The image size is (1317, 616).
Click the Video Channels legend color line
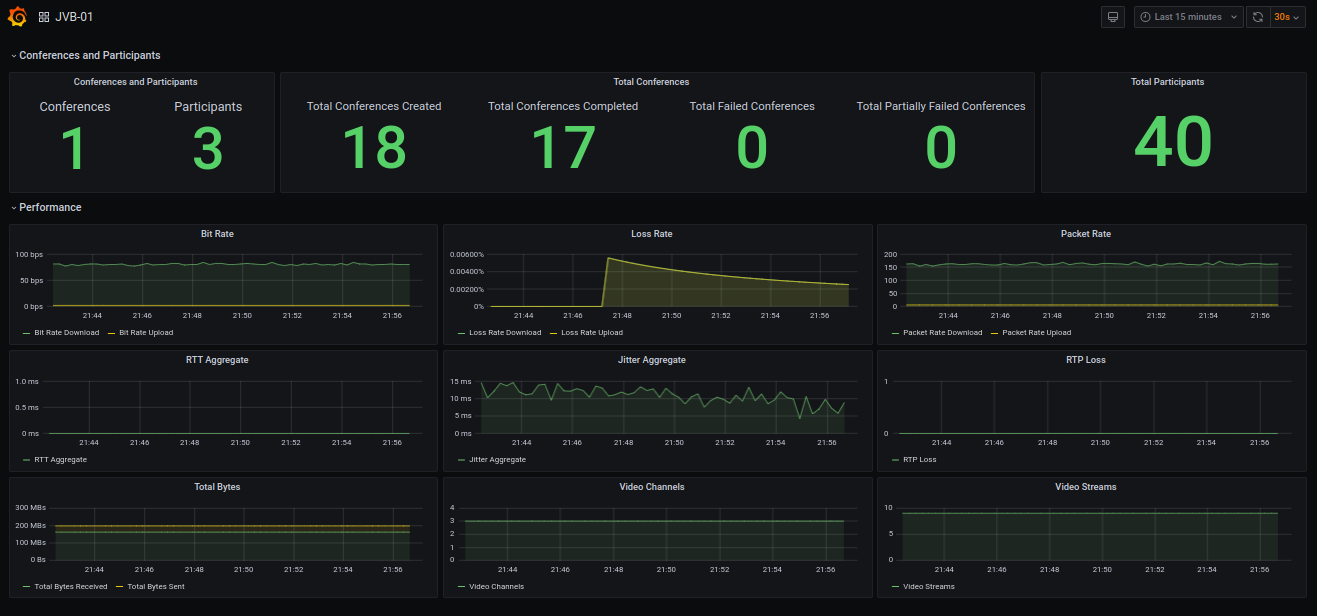pos(461,587)
